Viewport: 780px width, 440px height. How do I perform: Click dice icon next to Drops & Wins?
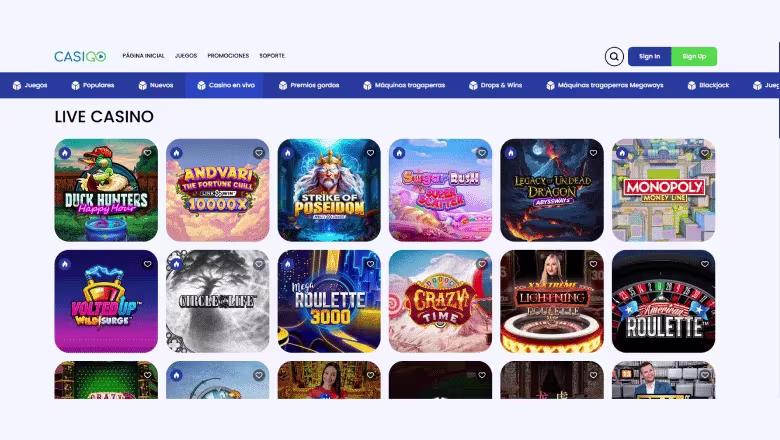coord(473,86)
